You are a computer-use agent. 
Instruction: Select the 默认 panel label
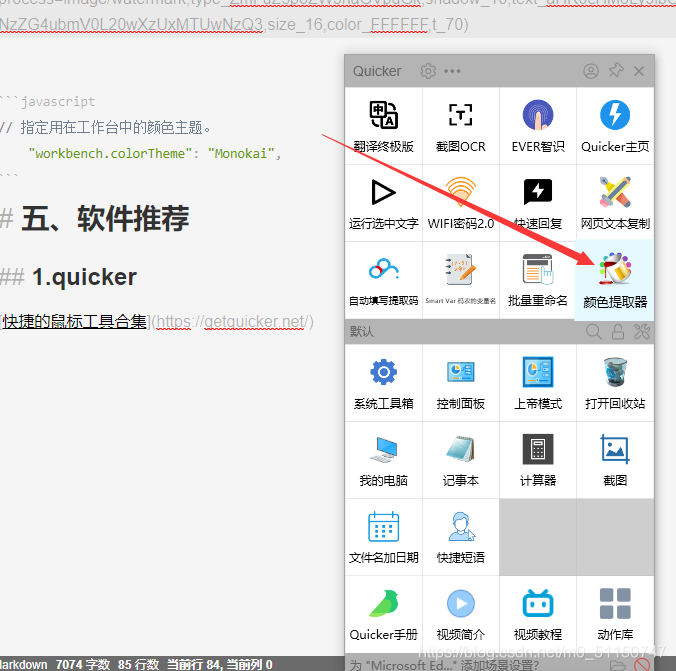click(x=361, y=332)
